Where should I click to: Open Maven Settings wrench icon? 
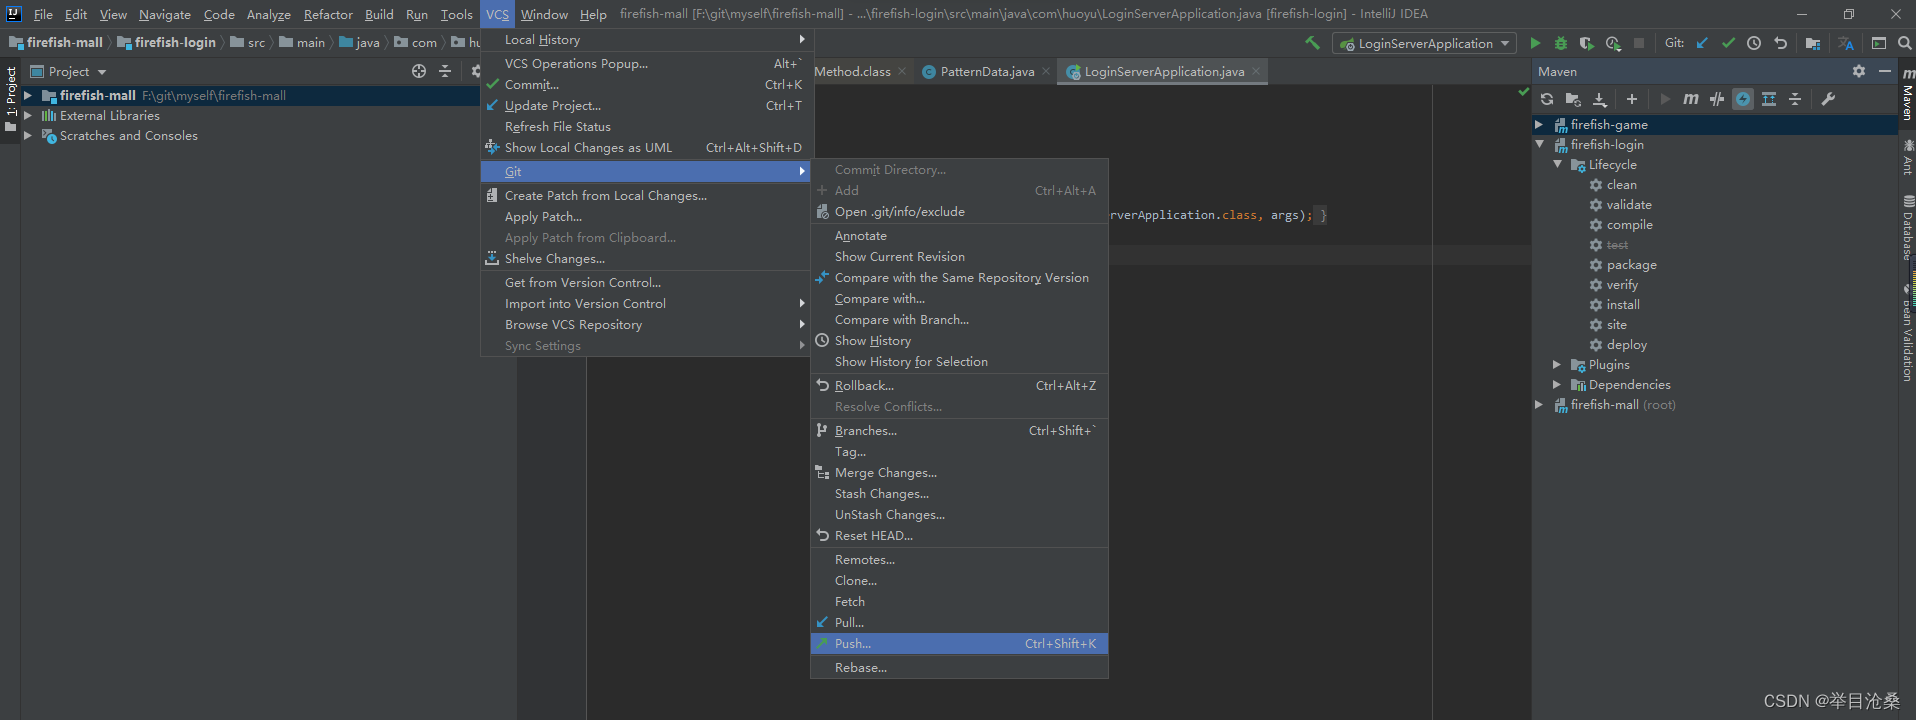pos(1828,99)
